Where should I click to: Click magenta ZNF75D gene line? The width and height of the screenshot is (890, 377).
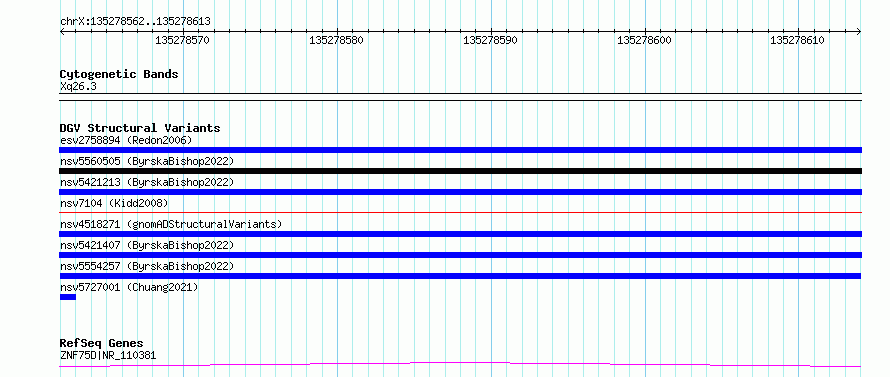(460, 364)
